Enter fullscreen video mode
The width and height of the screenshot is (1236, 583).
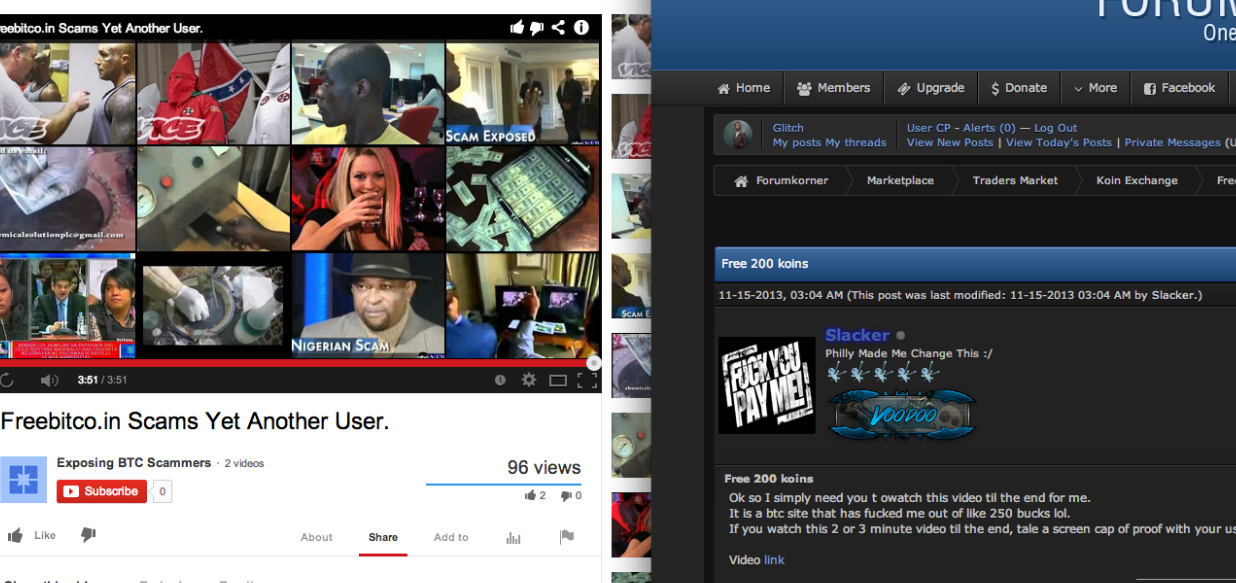pos(587,380)
